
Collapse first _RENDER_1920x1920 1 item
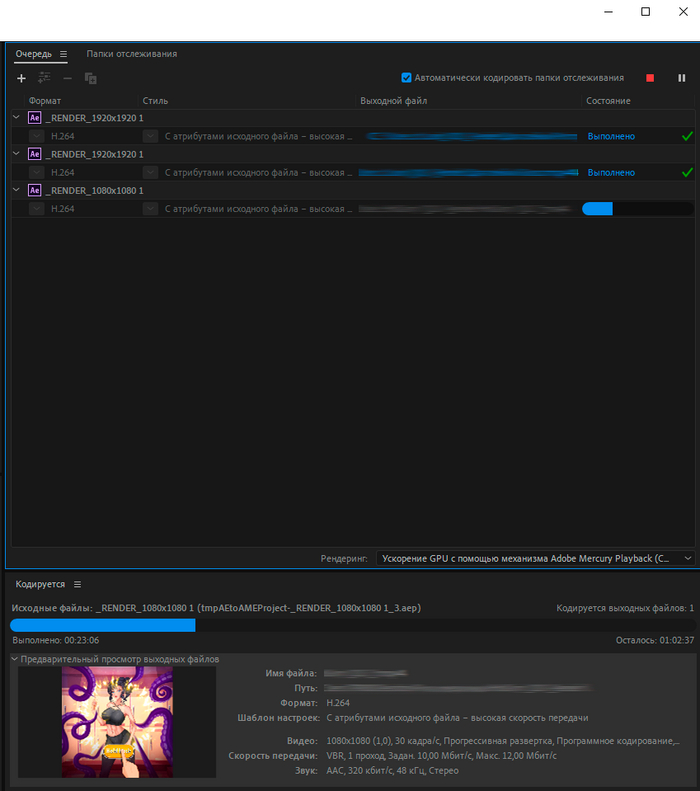tap(16, 118)
